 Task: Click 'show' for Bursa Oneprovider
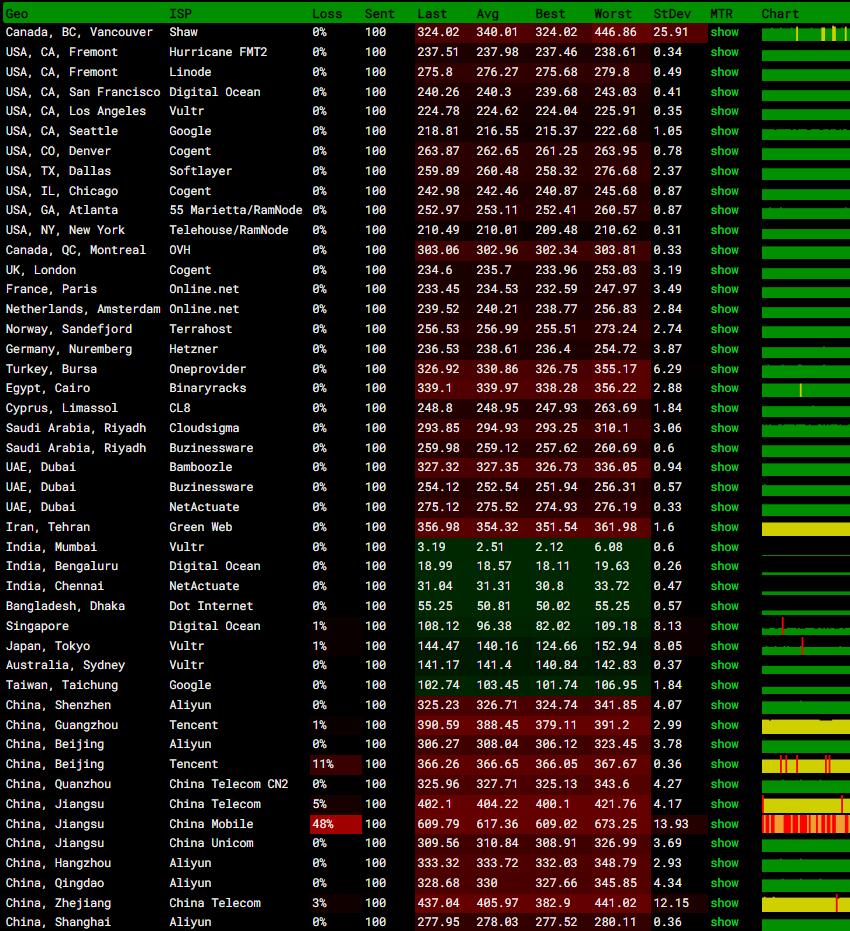coord(724,369)
